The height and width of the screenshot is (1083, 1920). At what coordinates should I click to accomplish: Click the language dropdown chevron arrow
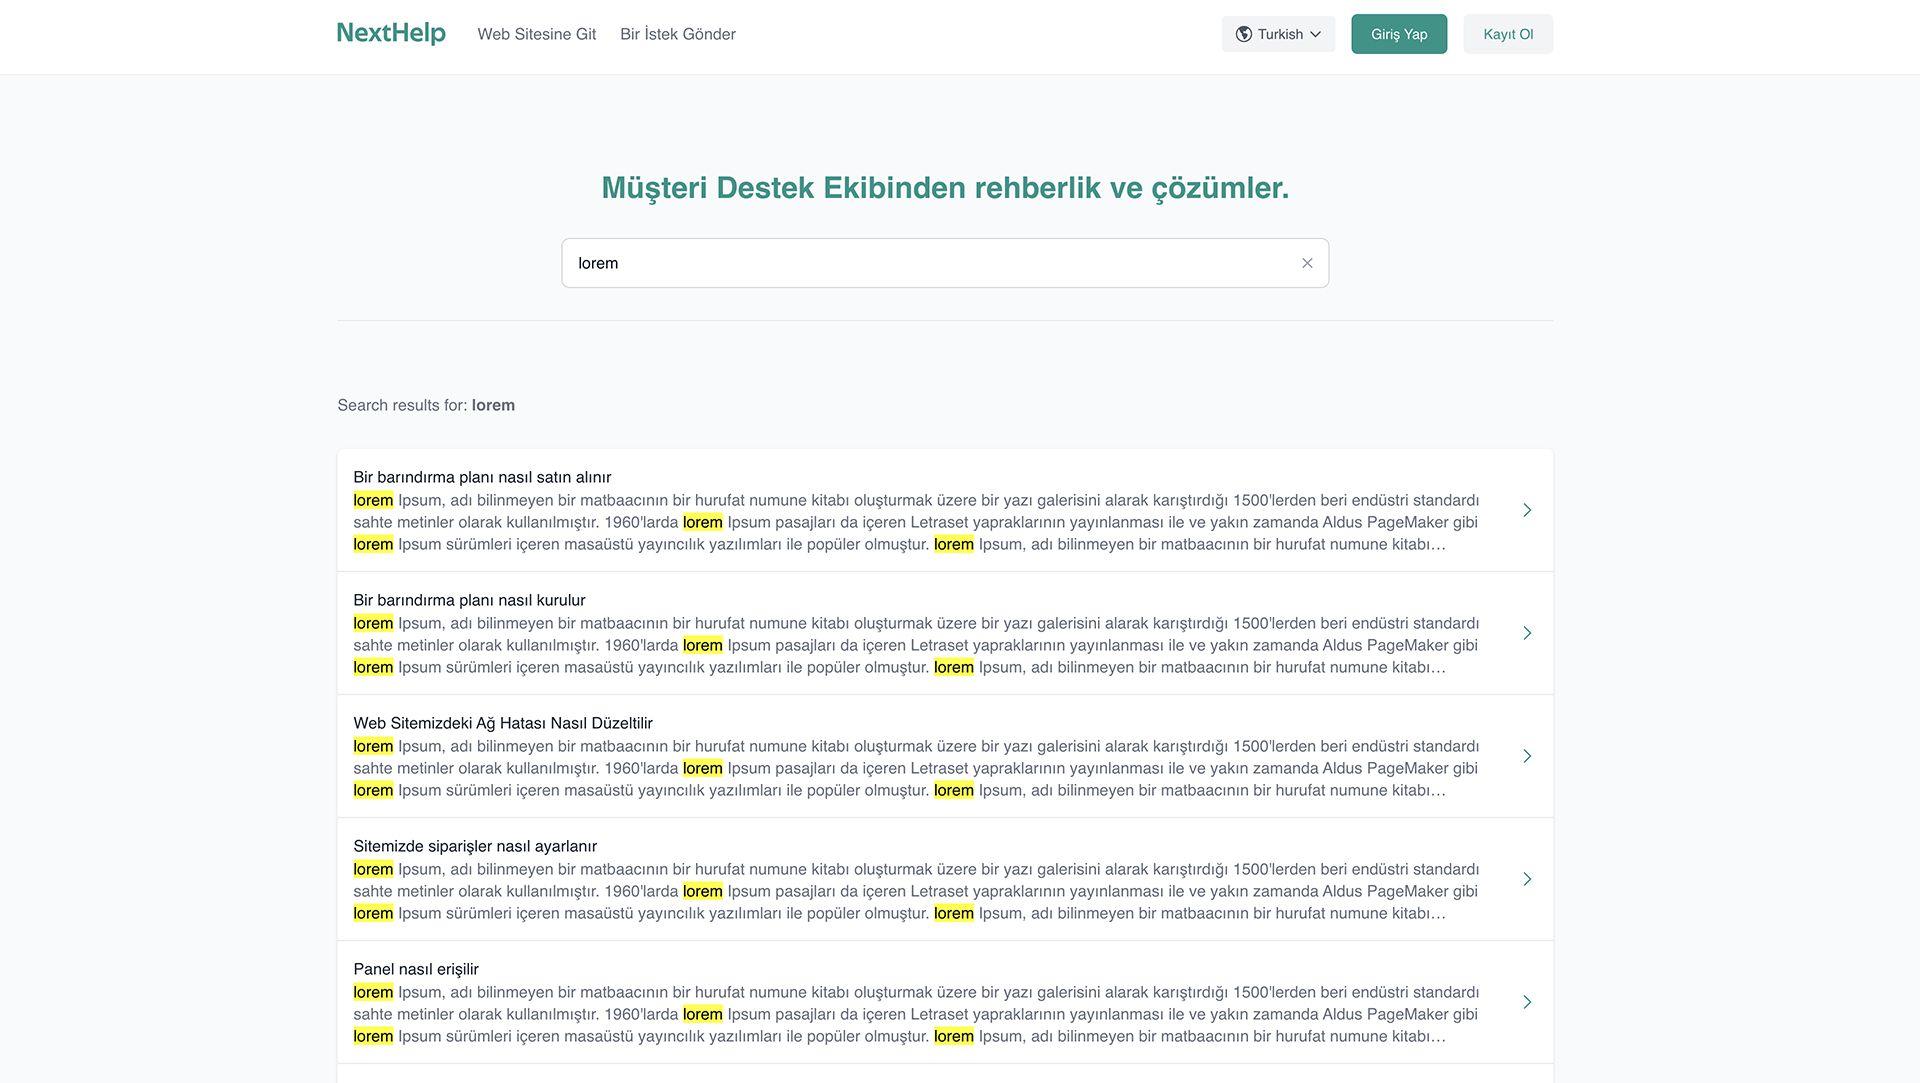coord(1315,34)
